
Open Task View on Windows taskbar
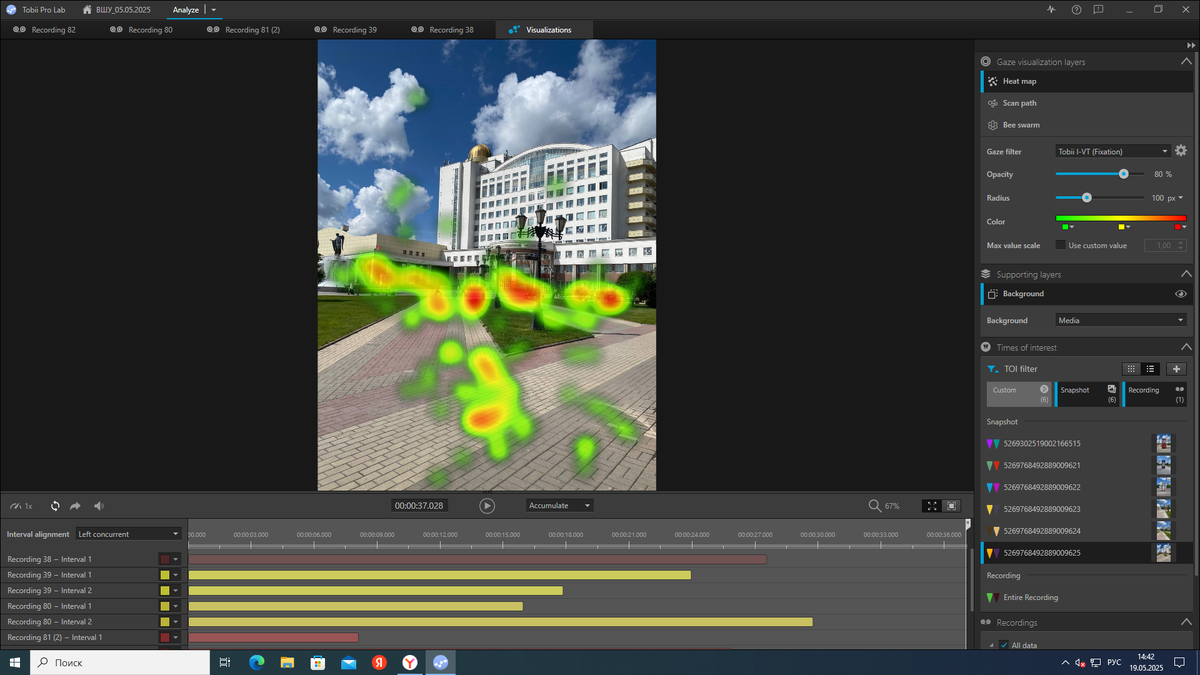click(x=225, y=662)
